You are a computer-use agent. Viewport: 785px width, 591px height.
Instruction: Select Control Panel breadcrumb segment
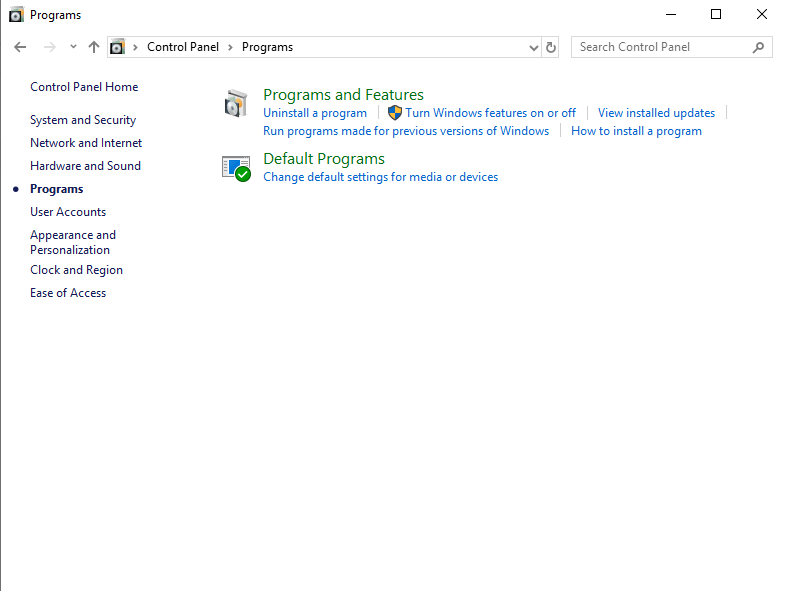tap(183, 47)
